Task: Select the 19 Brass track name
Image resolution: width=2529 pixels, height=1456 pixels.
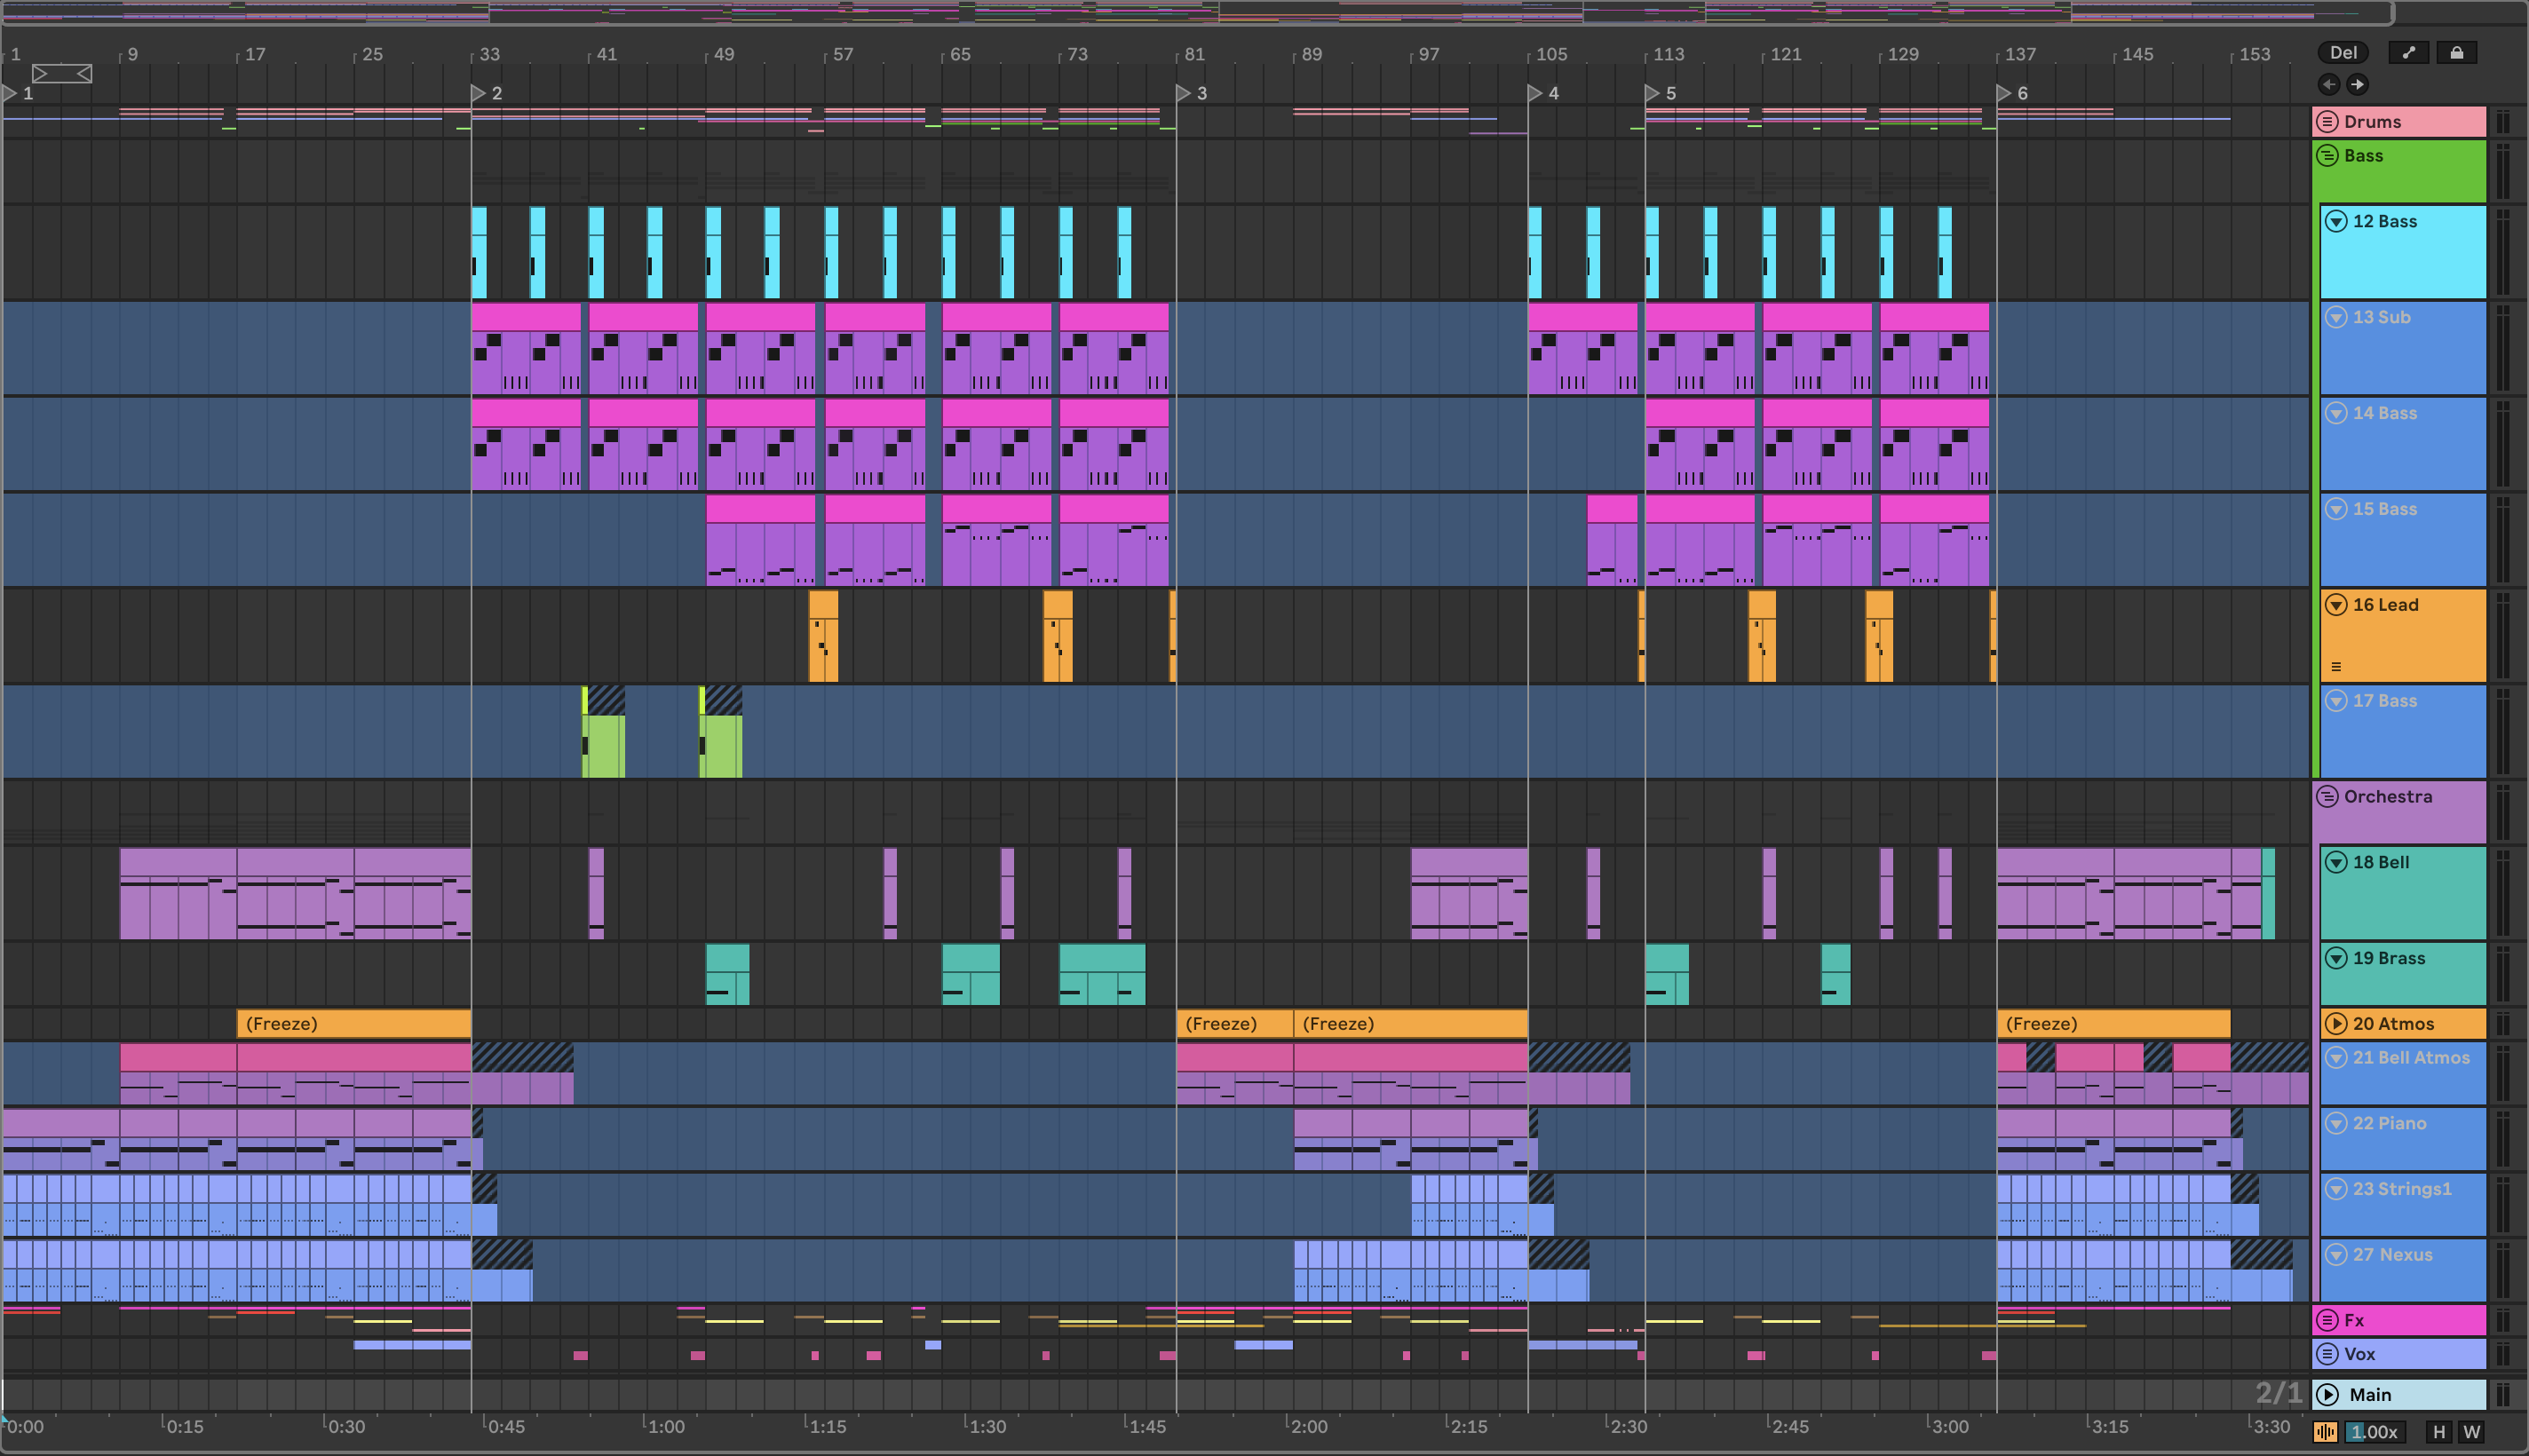Action: point(2389,959)
